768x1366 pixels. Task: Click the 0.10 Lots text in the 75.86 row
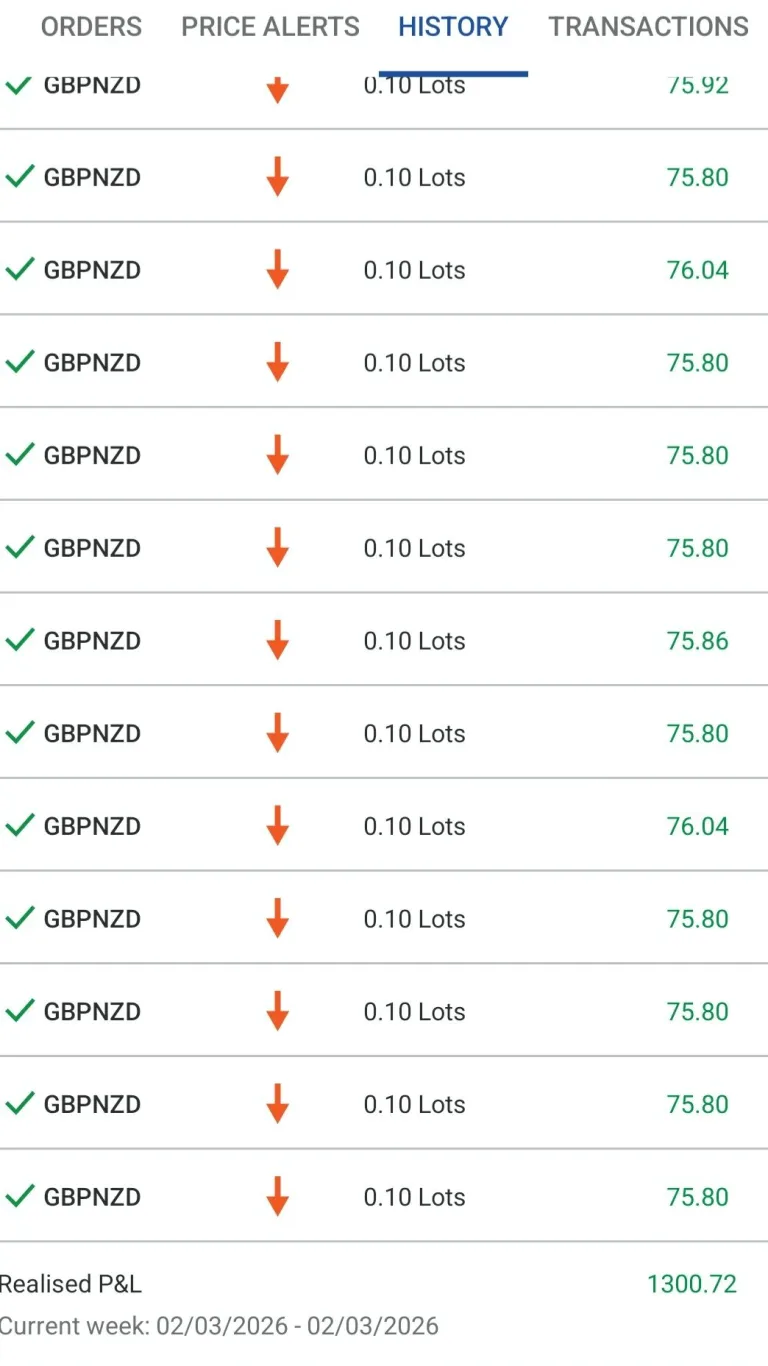[414, 641]
